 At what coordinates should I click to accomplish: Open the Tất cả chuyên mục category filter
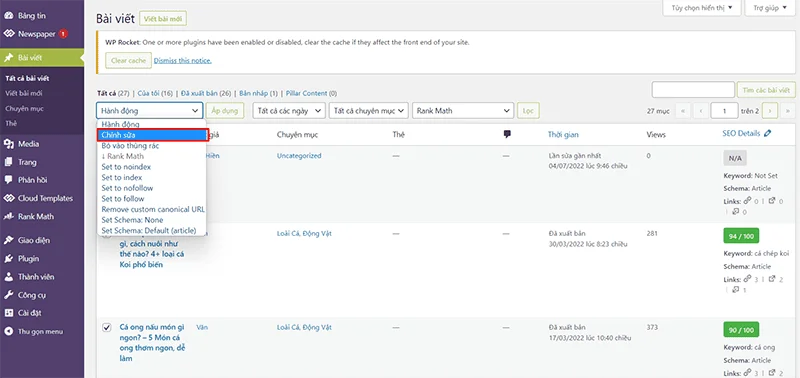pyautogui.click(x=369, y=110)
